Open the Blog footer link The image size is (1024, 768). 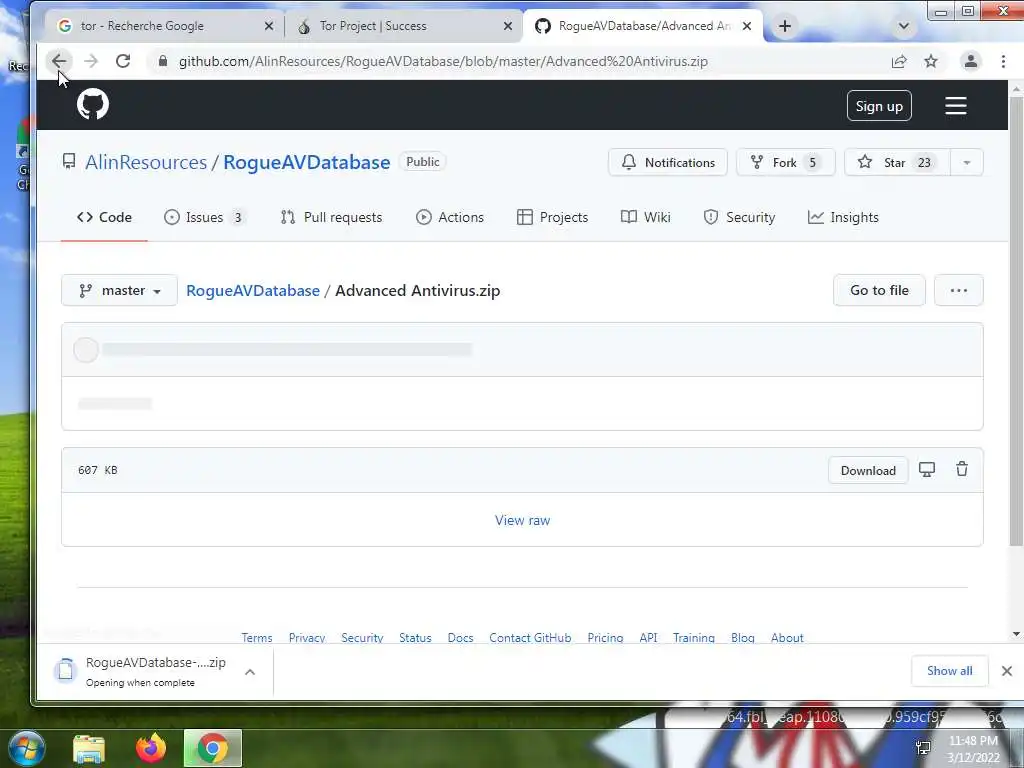click(x=743, y=637)
